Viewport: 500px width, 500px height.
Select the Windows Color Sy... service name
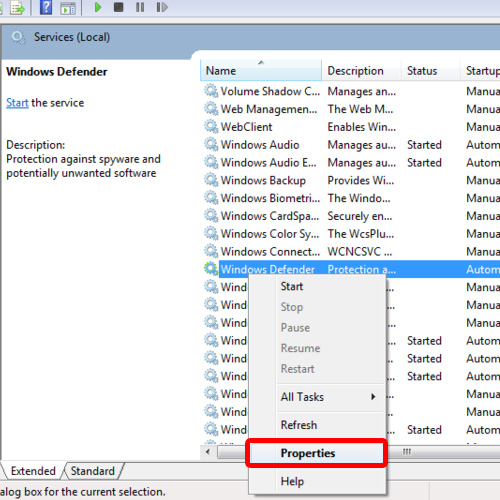point(270,234)
